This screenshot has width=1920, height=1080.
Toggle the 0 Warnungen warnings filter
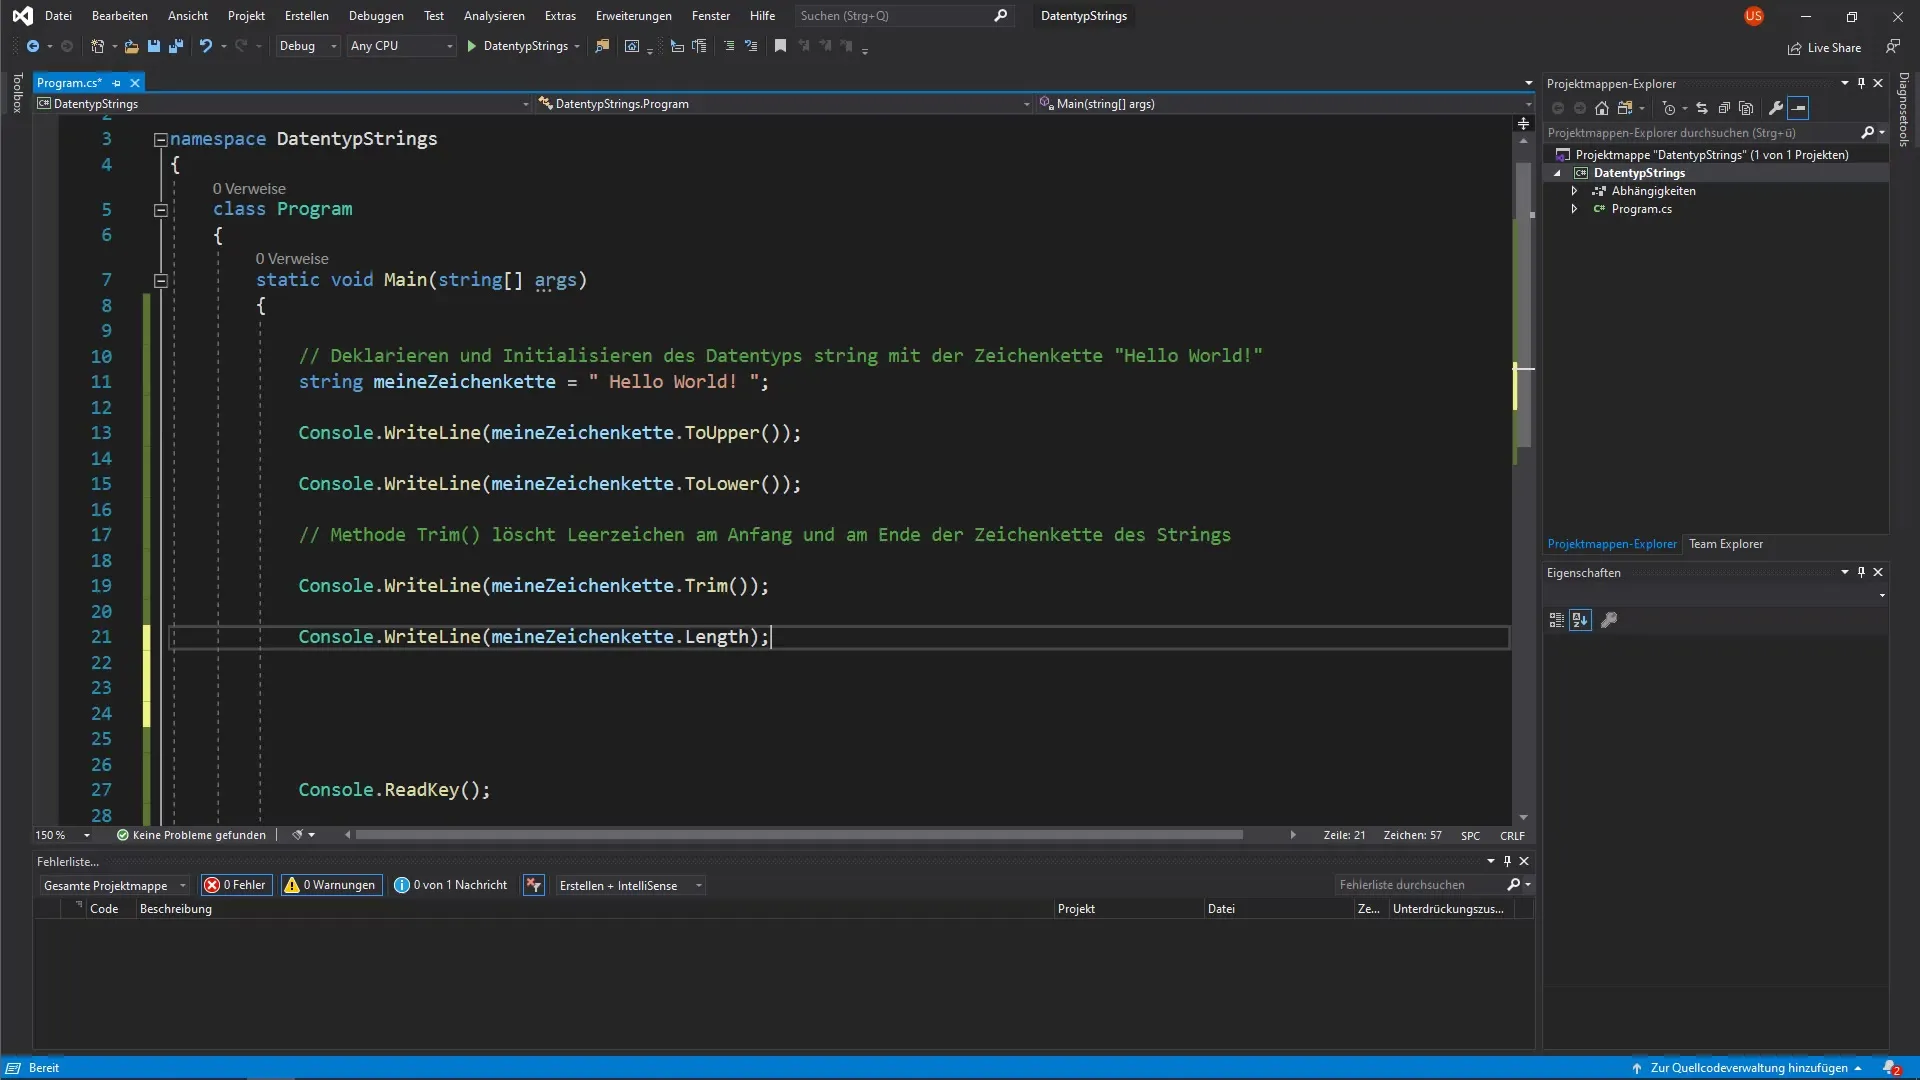click(331, 885)
